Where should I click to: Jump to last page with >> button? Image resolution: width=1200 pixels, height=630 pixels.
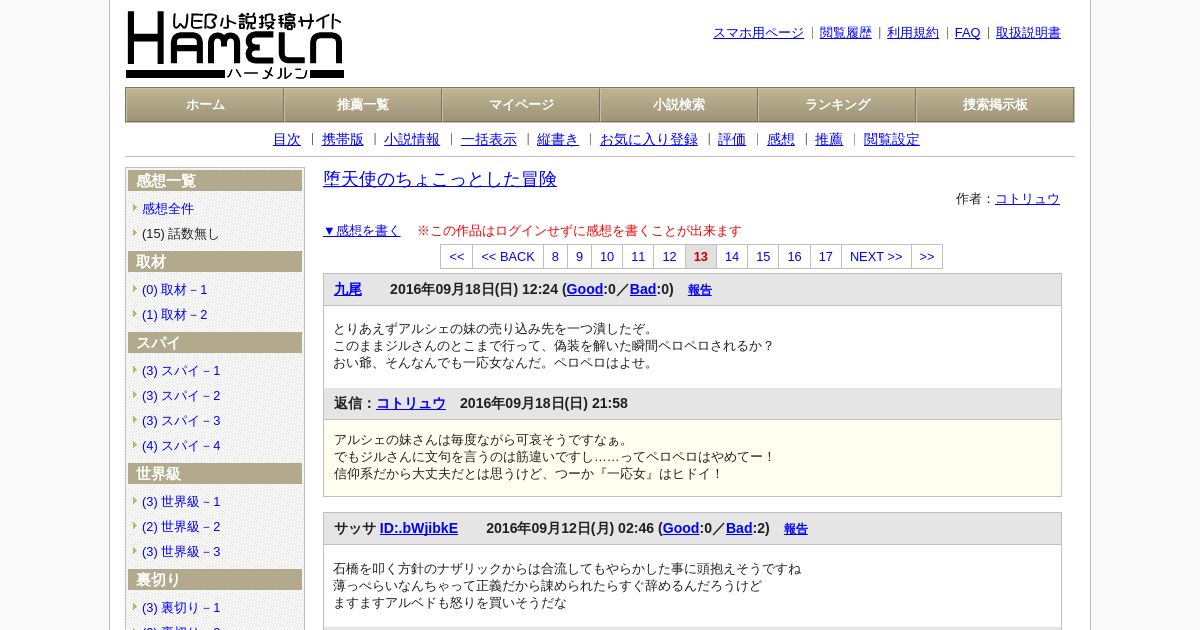[927, 257]
